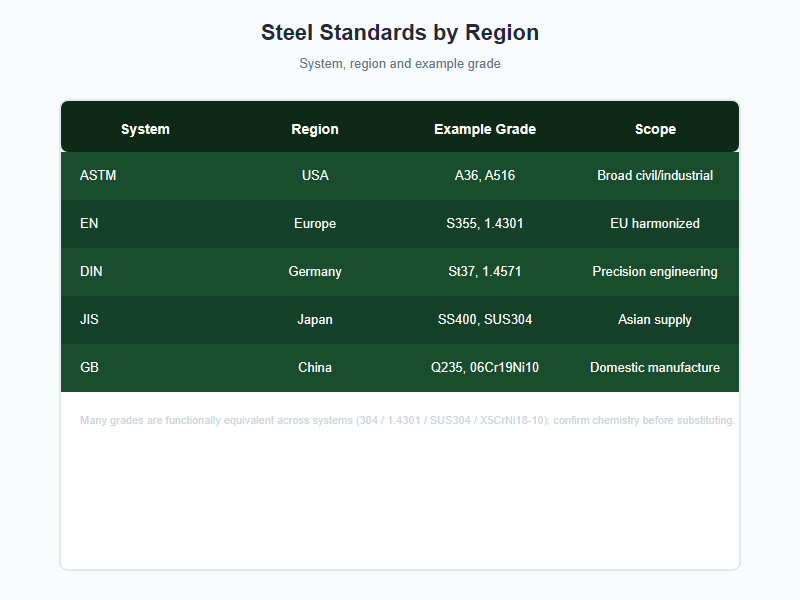The height and width of the screenshot is (600, 800).
Task: Select the EN system cell
Action: pyautogui.click(x=145, y=223)
